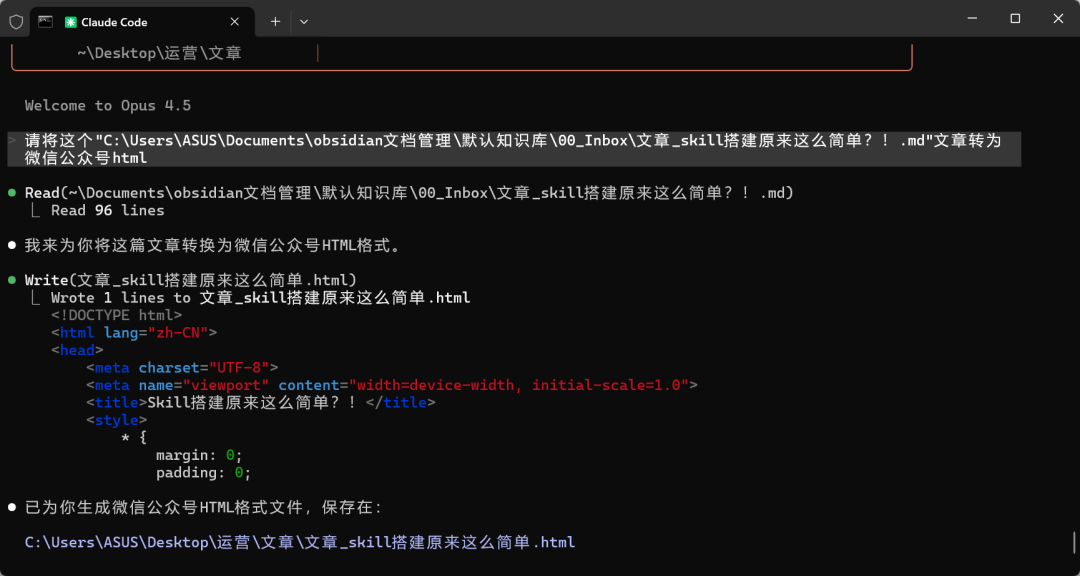Click the shield icon in title bar
The image size is (1080, 576).
pos(16,22)
